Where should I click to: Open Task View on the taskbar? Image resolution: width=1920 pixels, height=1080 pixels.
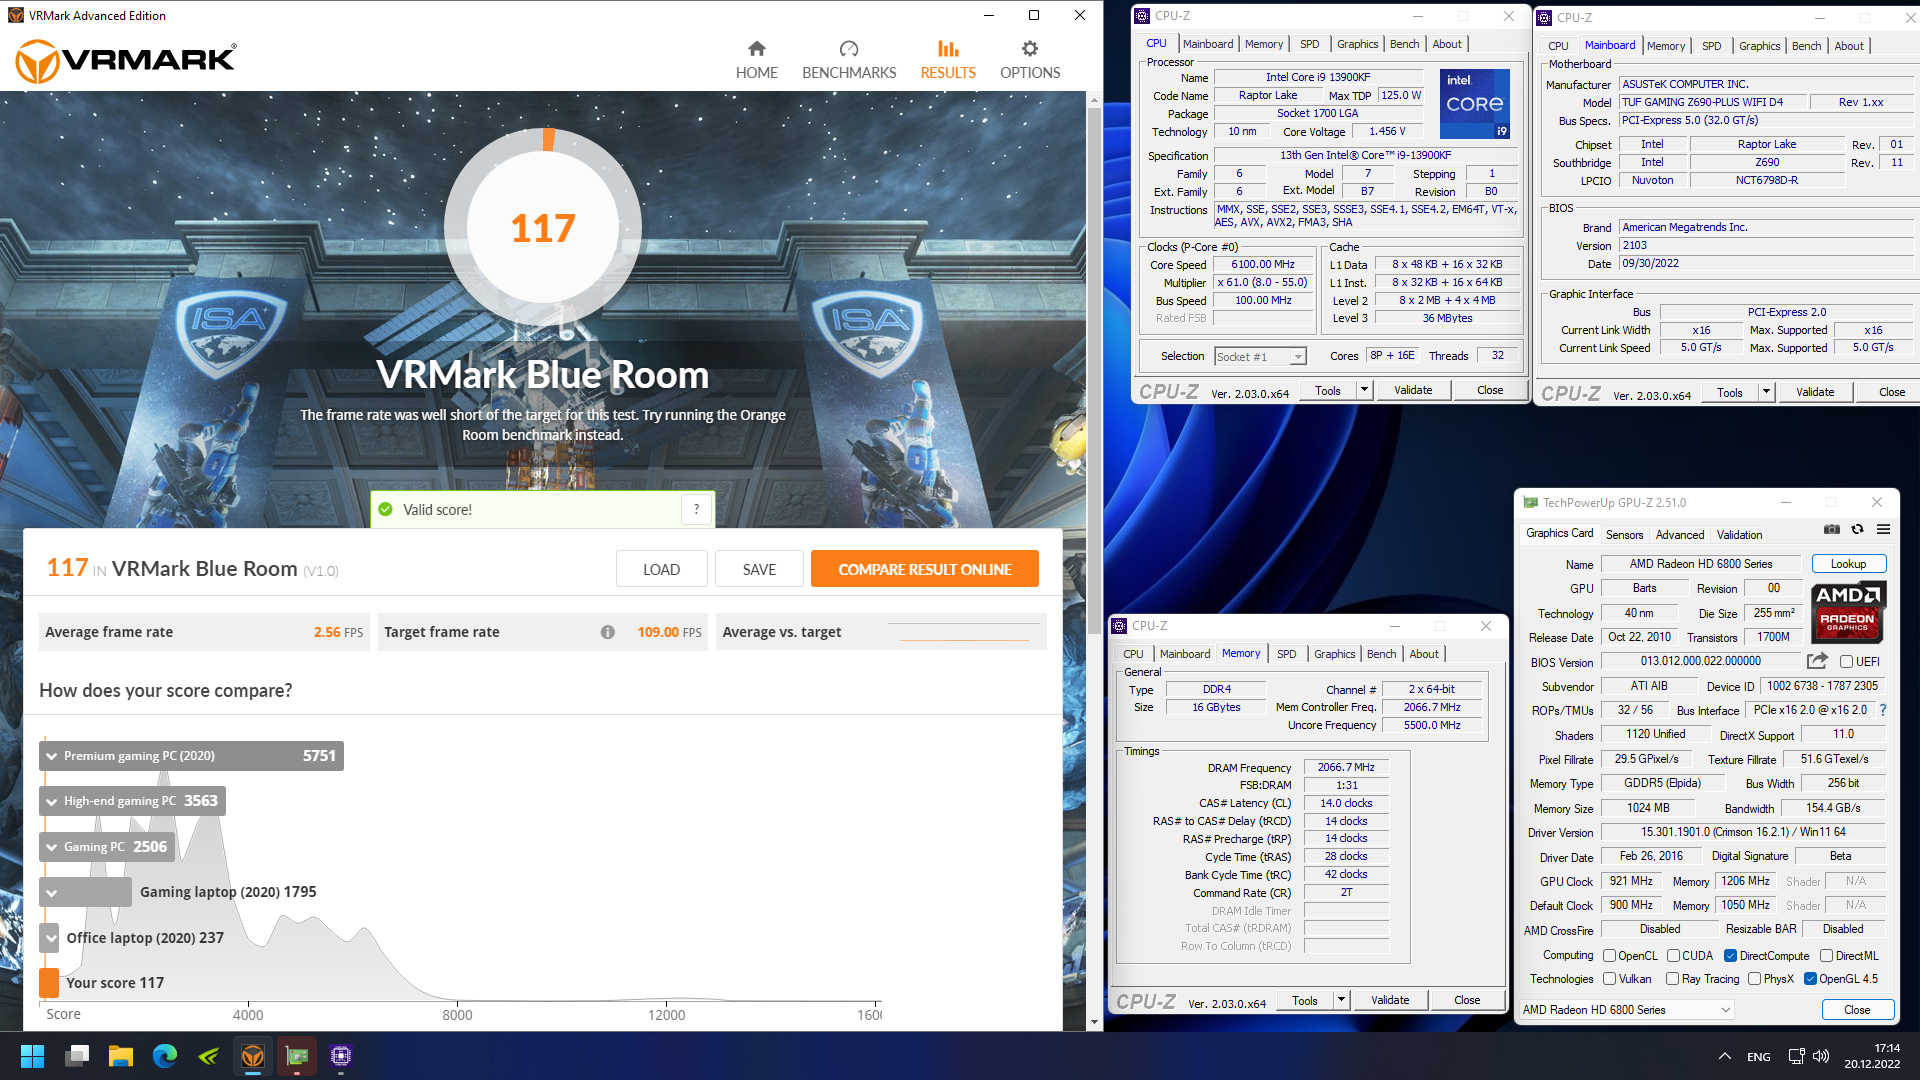click(77, 1056)
